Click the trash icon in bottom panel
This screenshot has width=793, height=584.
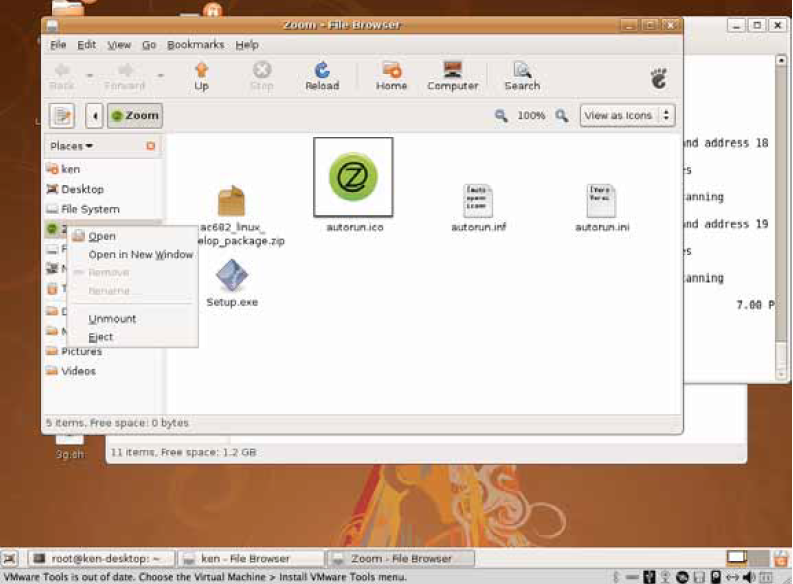pos(781,558)
